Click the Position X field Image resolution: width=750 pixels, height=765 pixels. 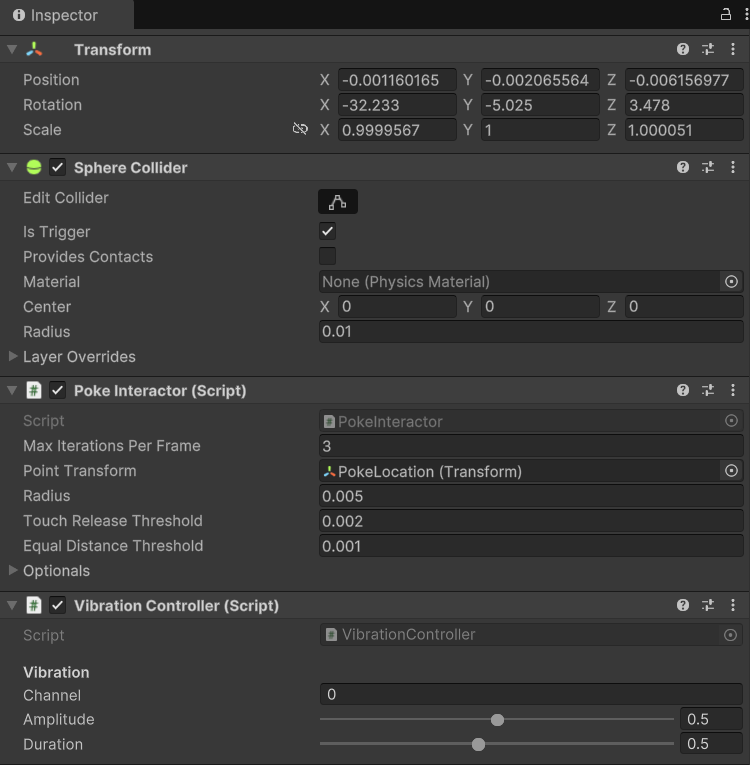(397, 80)
